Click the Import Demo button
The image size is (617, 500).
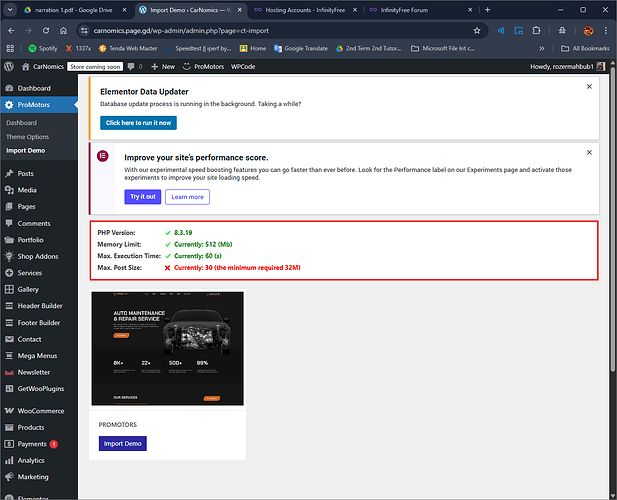click(122, 443)
